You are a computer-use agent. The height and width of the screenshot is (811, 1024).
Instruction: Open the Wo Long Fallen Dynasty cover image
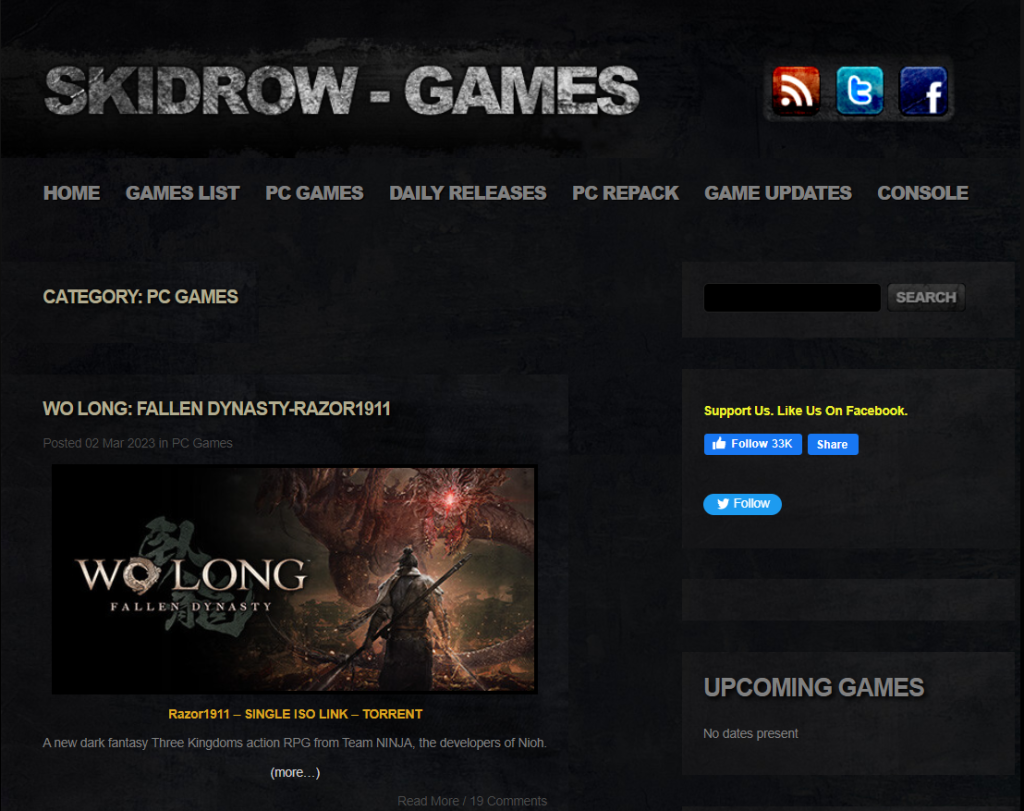point(295,579)
